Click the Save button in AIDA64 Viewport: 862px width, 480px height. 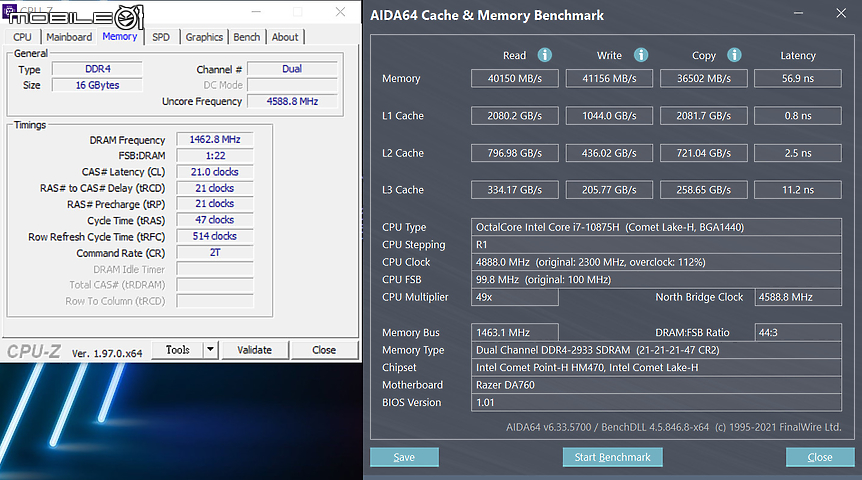[404, 457]
